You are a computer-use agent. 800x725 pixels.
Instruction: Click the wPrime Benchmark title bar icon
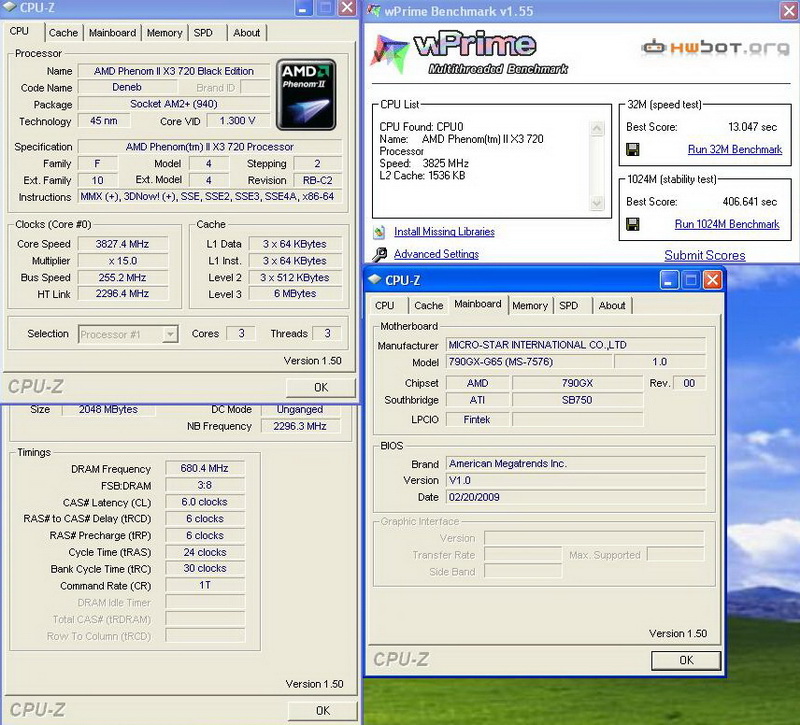pos(373,10)
